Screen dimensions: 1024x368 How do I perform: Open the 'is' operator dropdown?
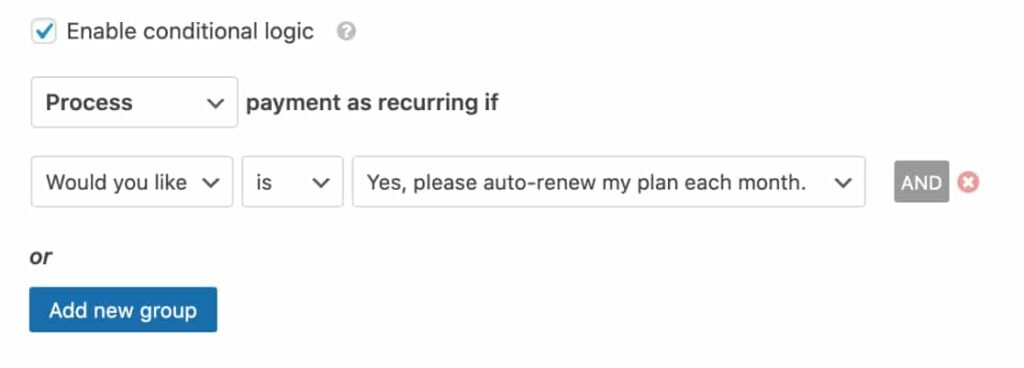293,182
